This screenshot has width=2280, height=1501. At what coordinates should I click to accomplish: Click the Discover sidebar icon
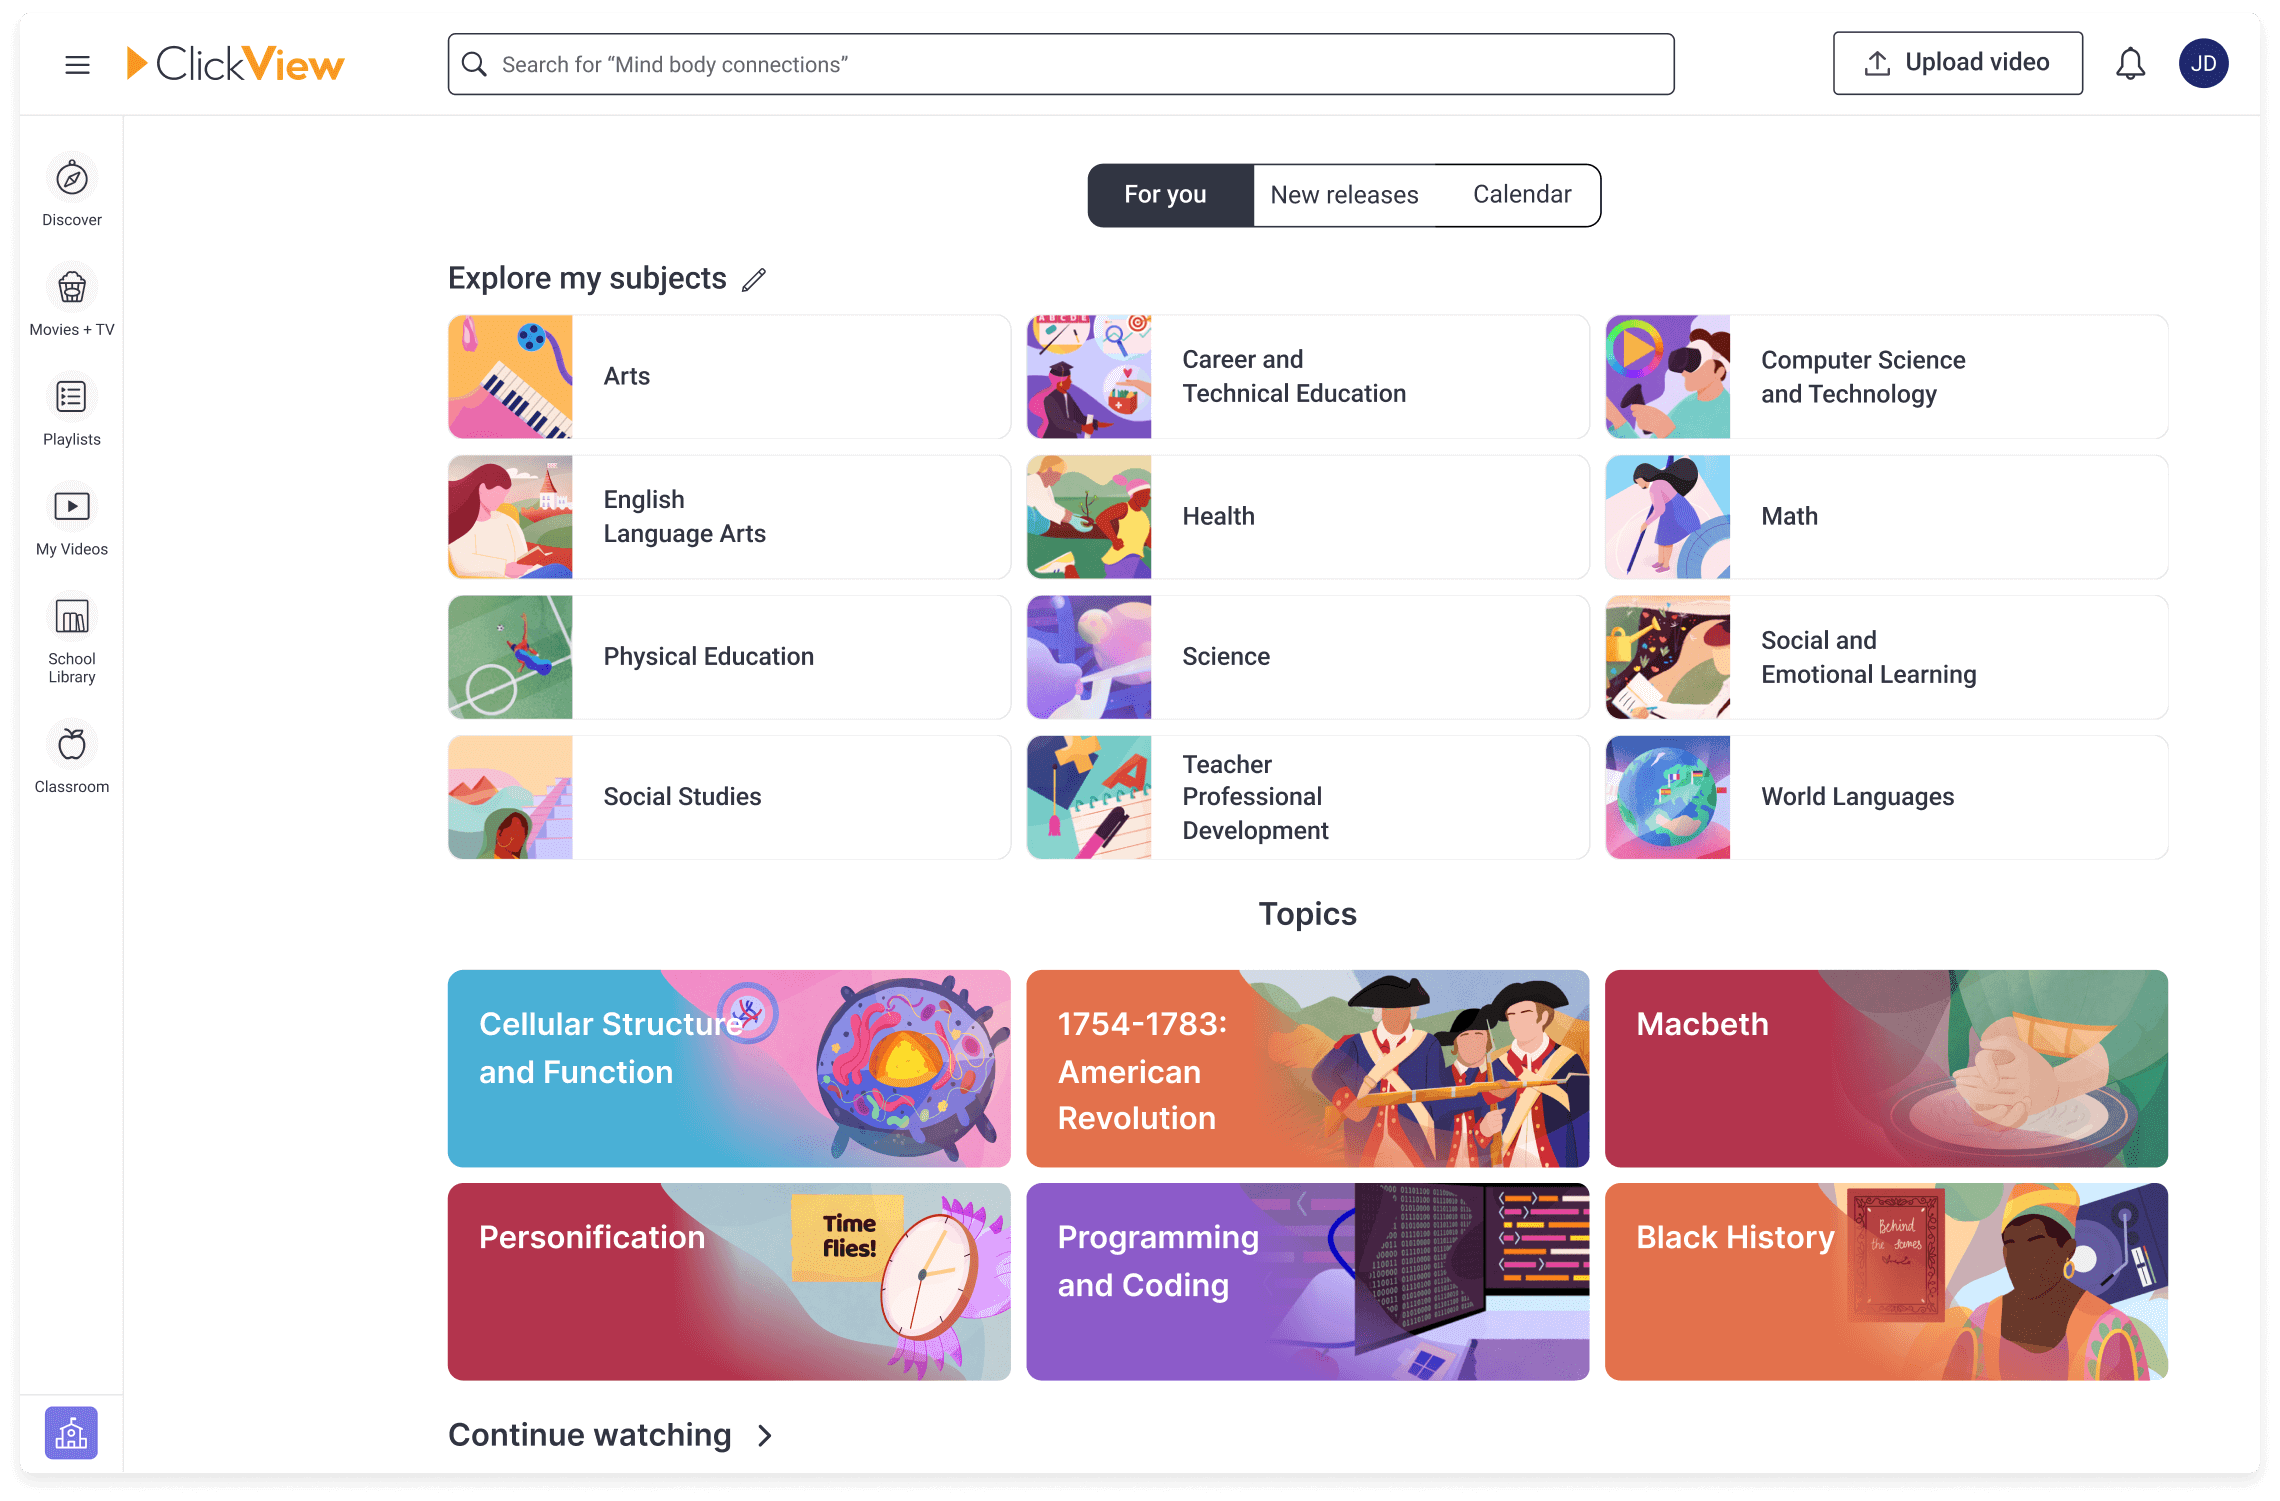pyautogui.click(x=72, y=179)
